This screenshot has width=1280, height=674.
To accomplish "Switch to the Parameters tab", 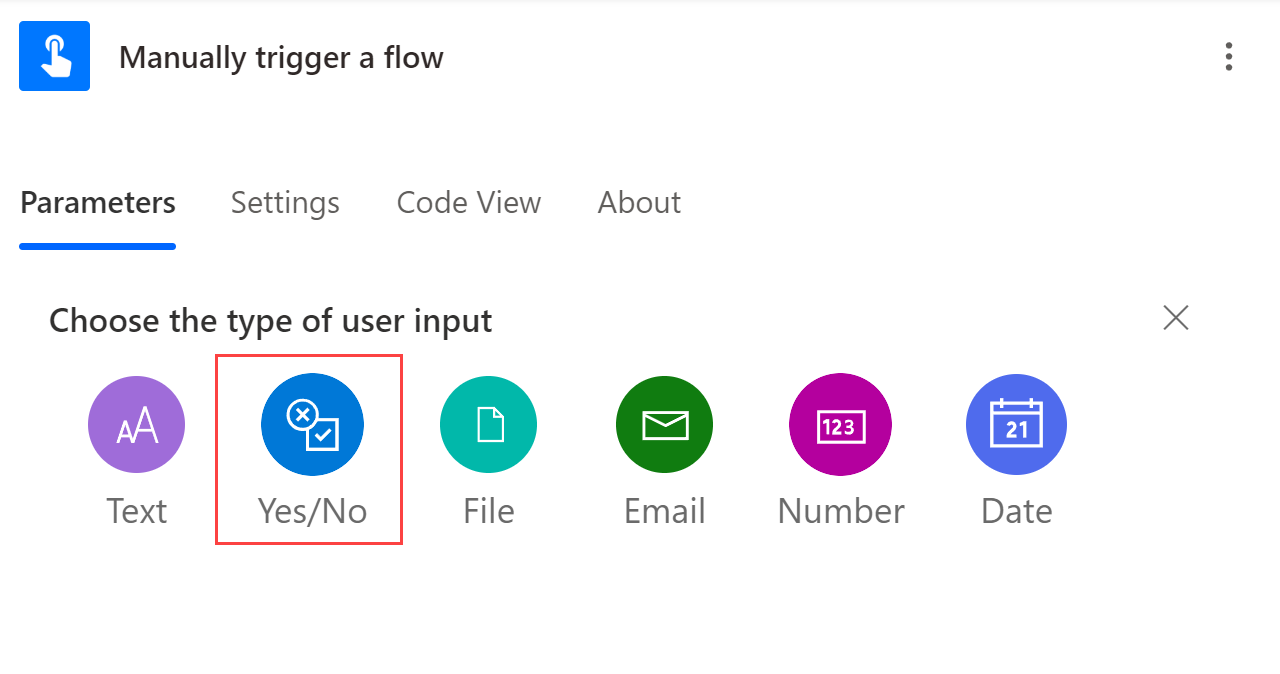I will coord(98,203).
